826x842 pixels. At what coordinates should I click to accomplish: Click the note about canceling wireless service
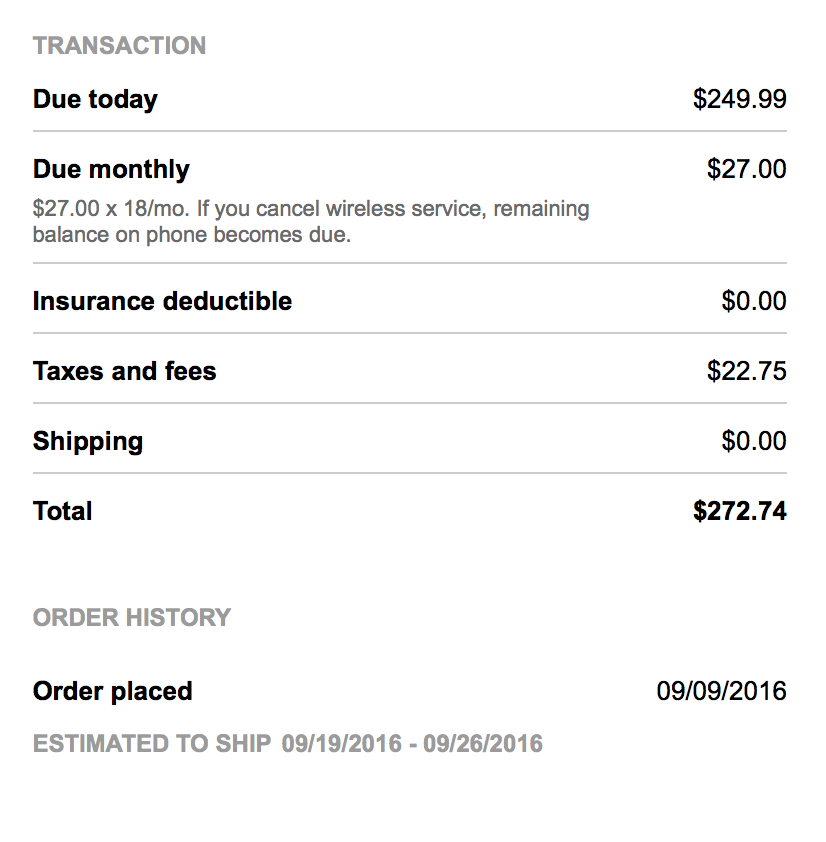[310, 223]
